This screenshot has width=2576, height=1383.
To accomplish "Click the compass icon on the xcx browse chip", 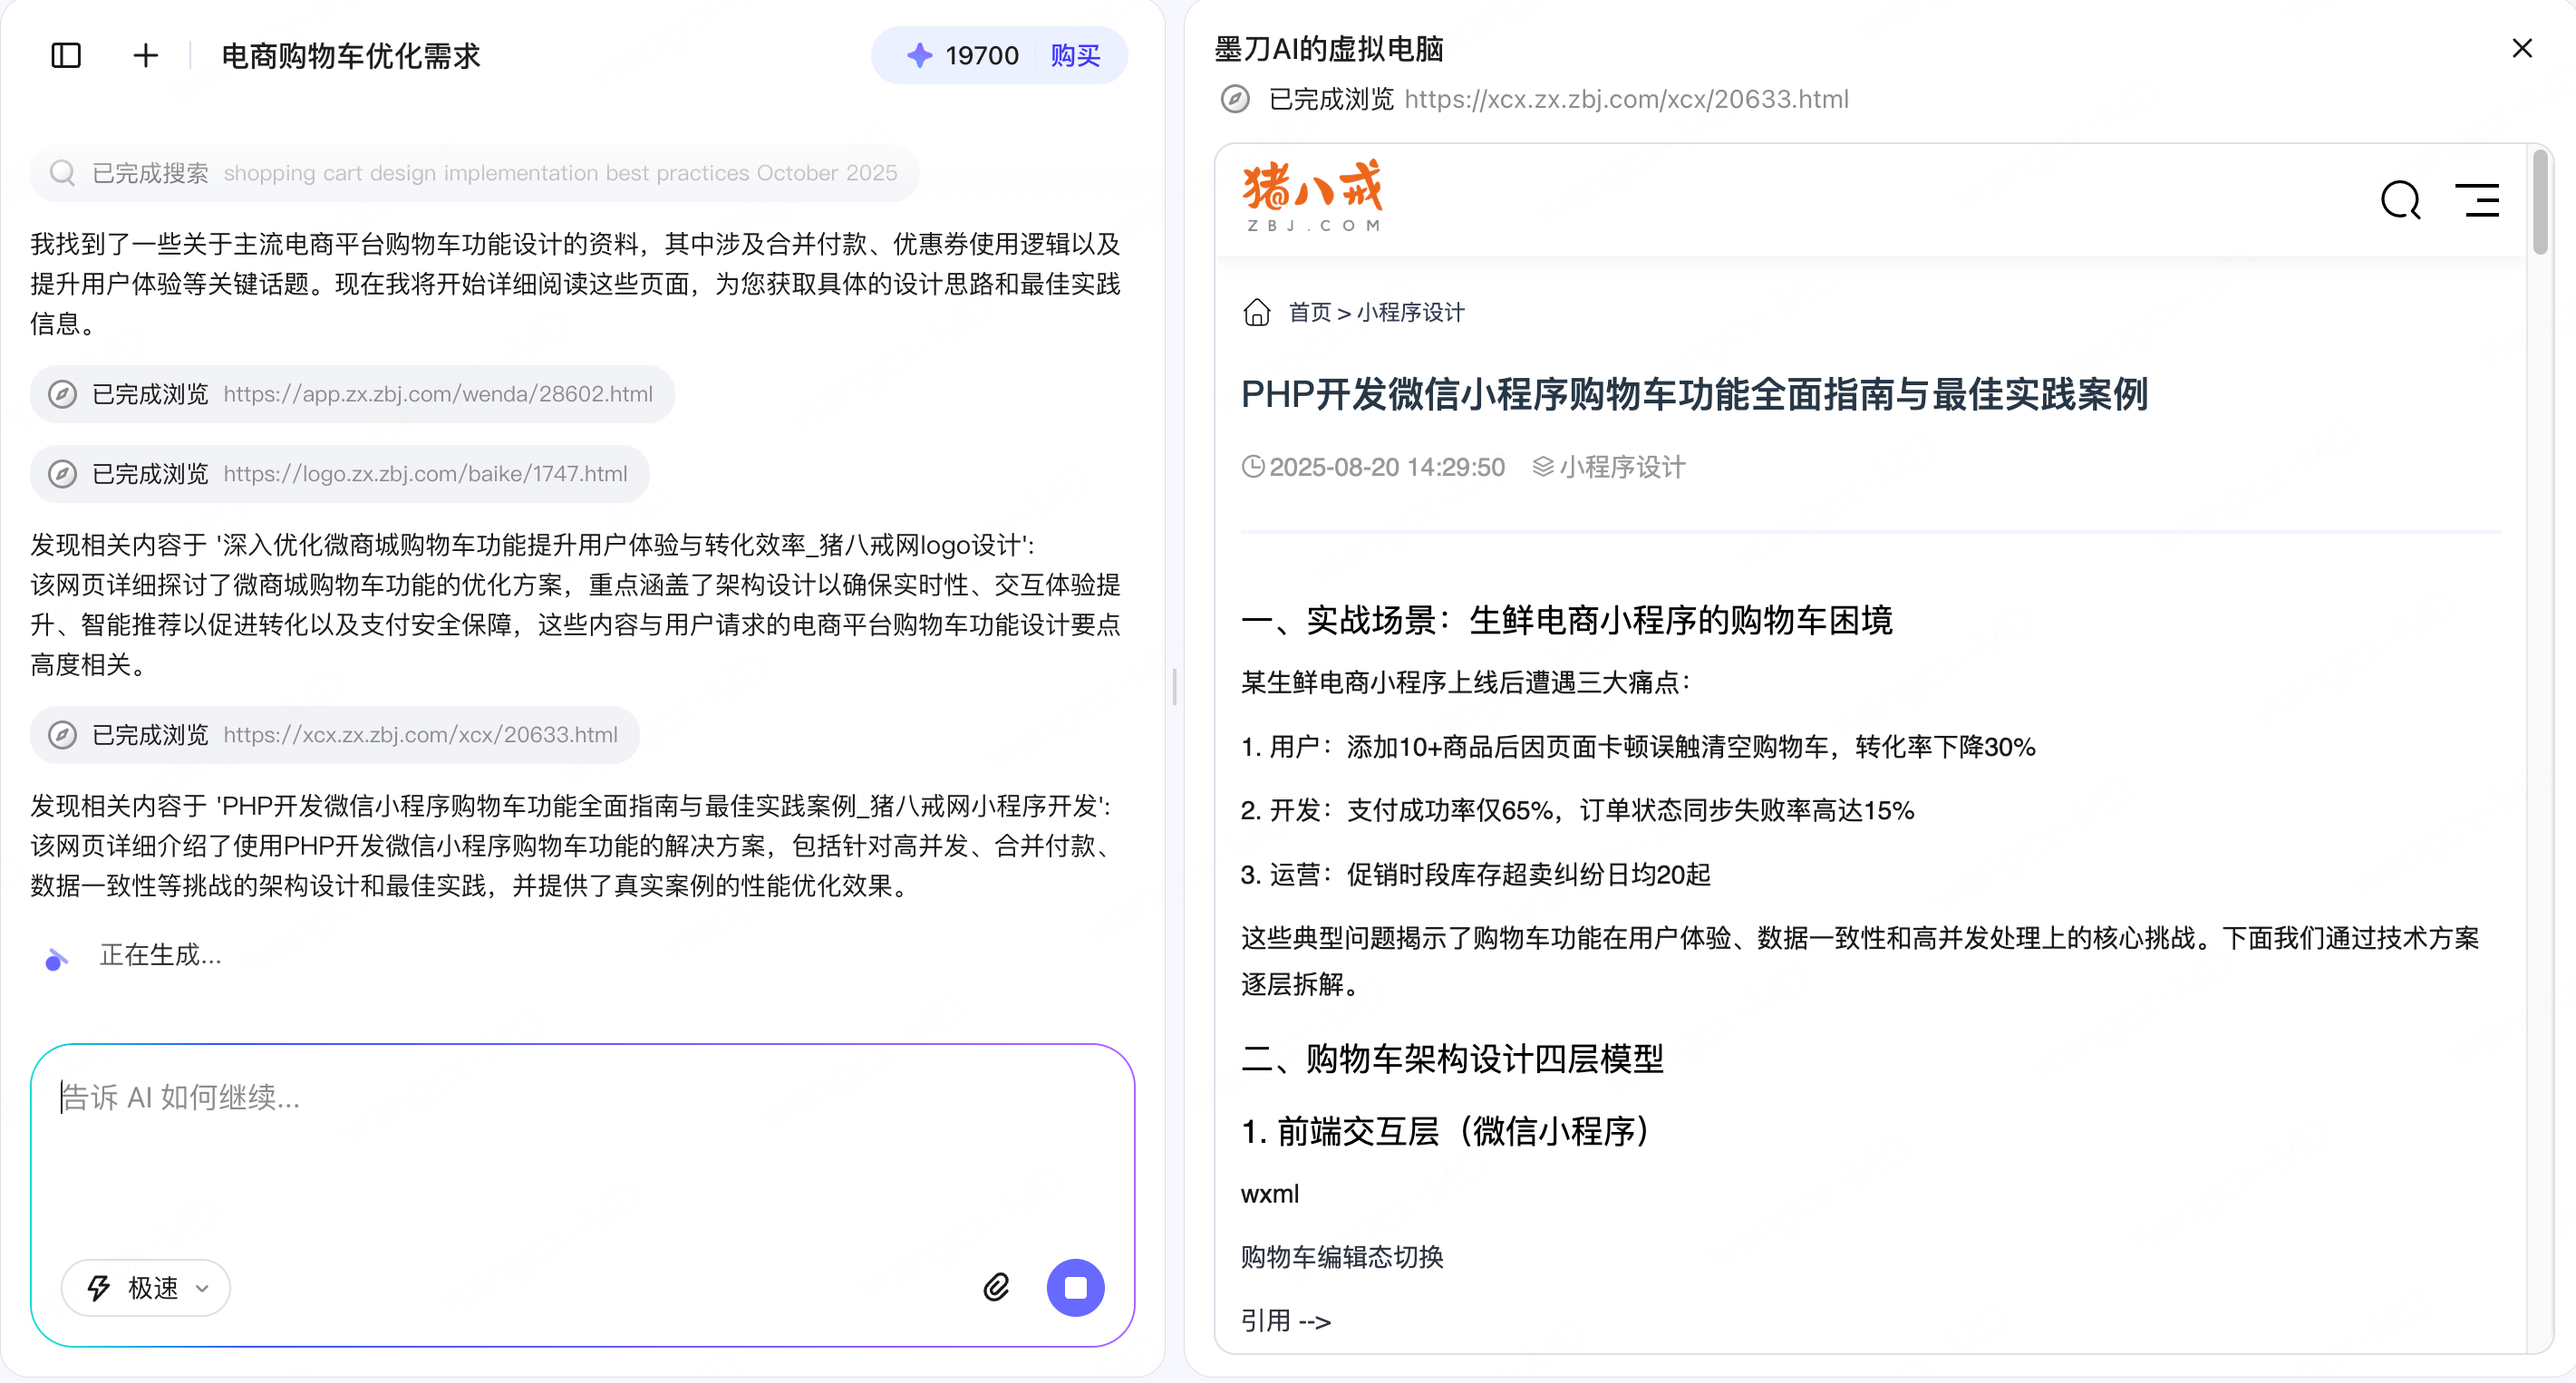I will [63, 734].
